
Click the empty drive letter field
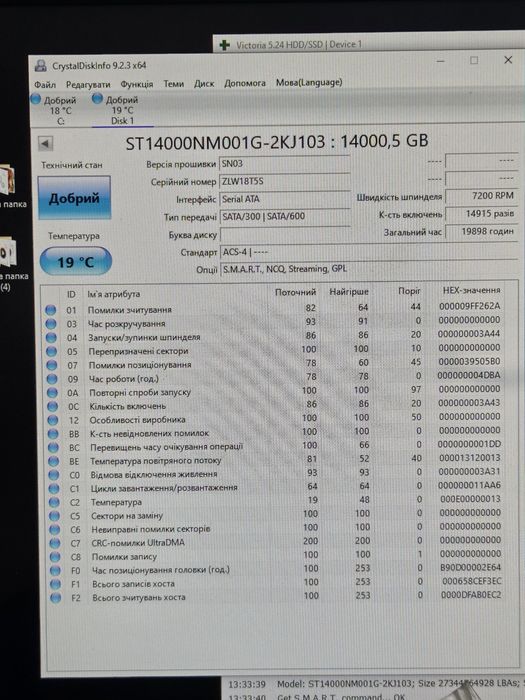[285, 234]
